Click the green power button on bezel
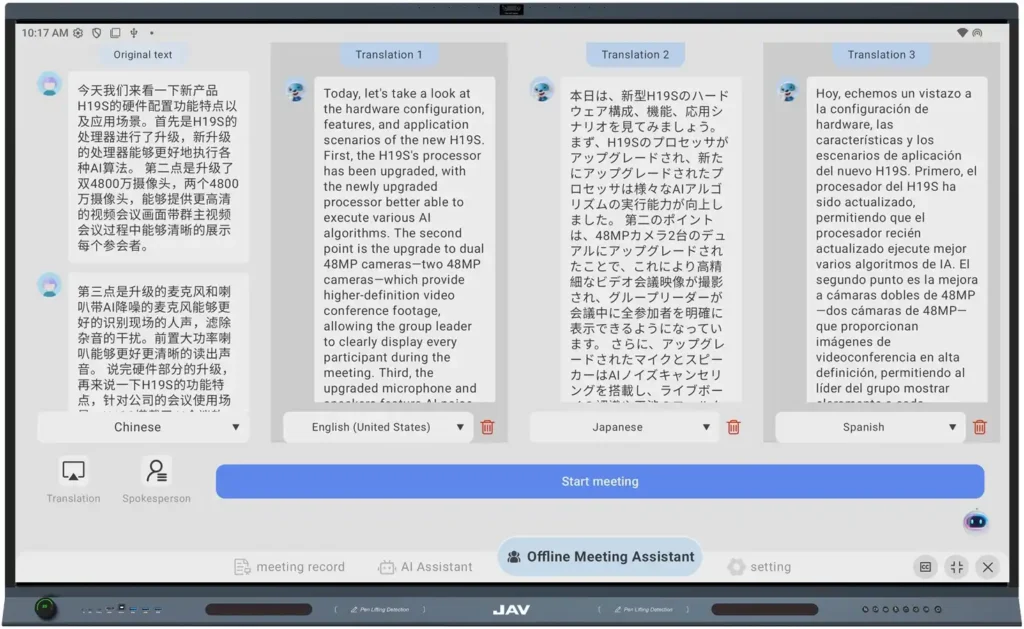The width and height of the screenshot is (1024, 629). point(45,609)
